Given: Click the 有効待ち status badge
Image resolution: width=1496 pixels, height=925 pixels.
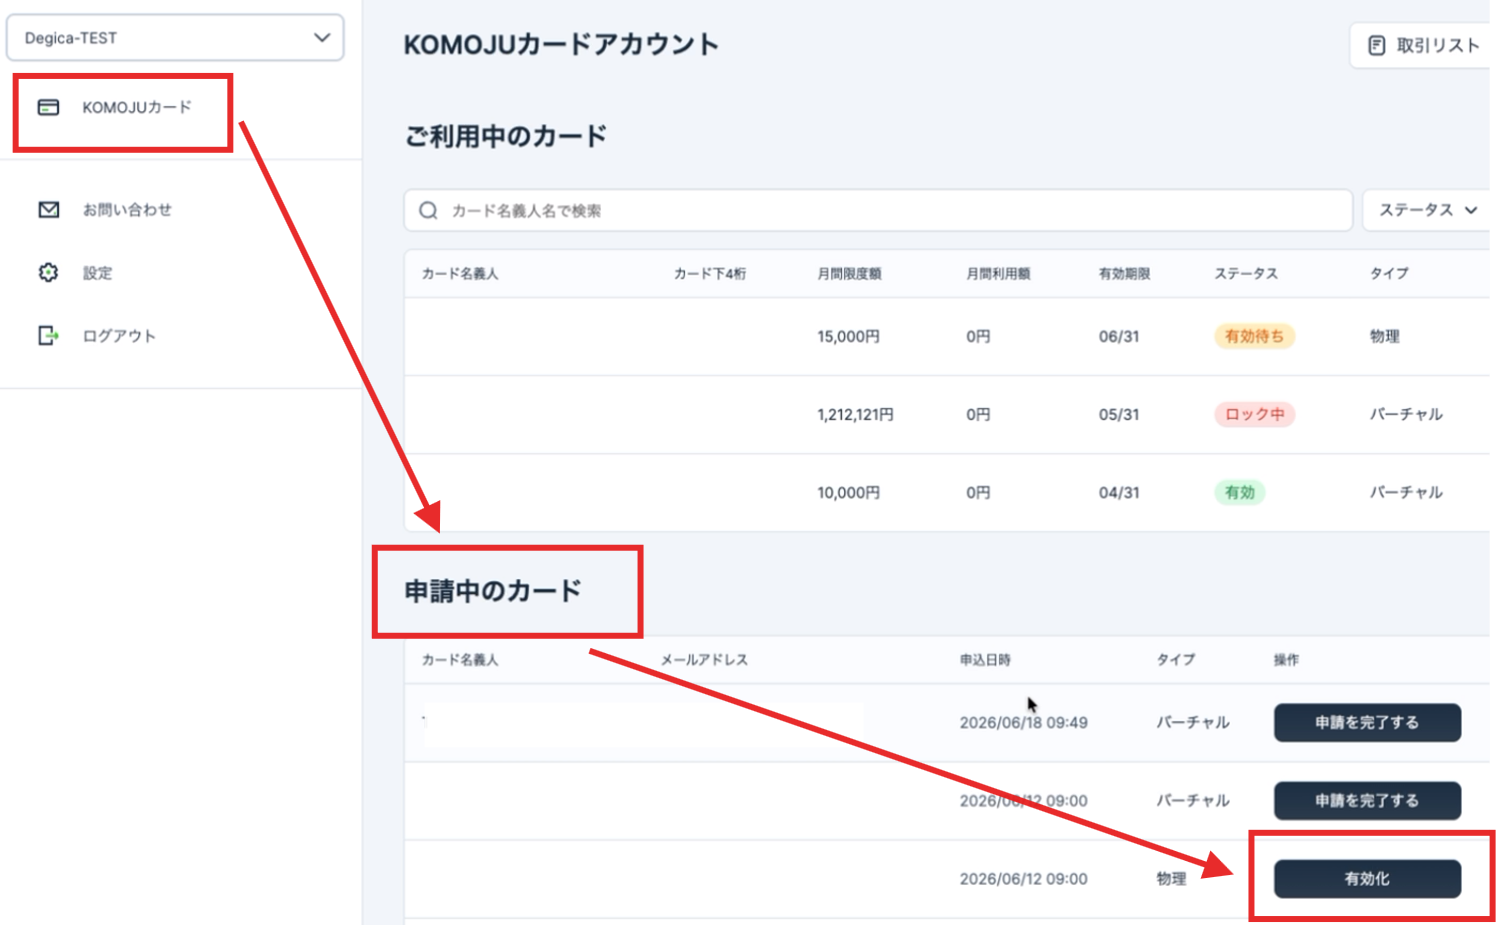Looking at the screenshot, I should [1254, 336].
